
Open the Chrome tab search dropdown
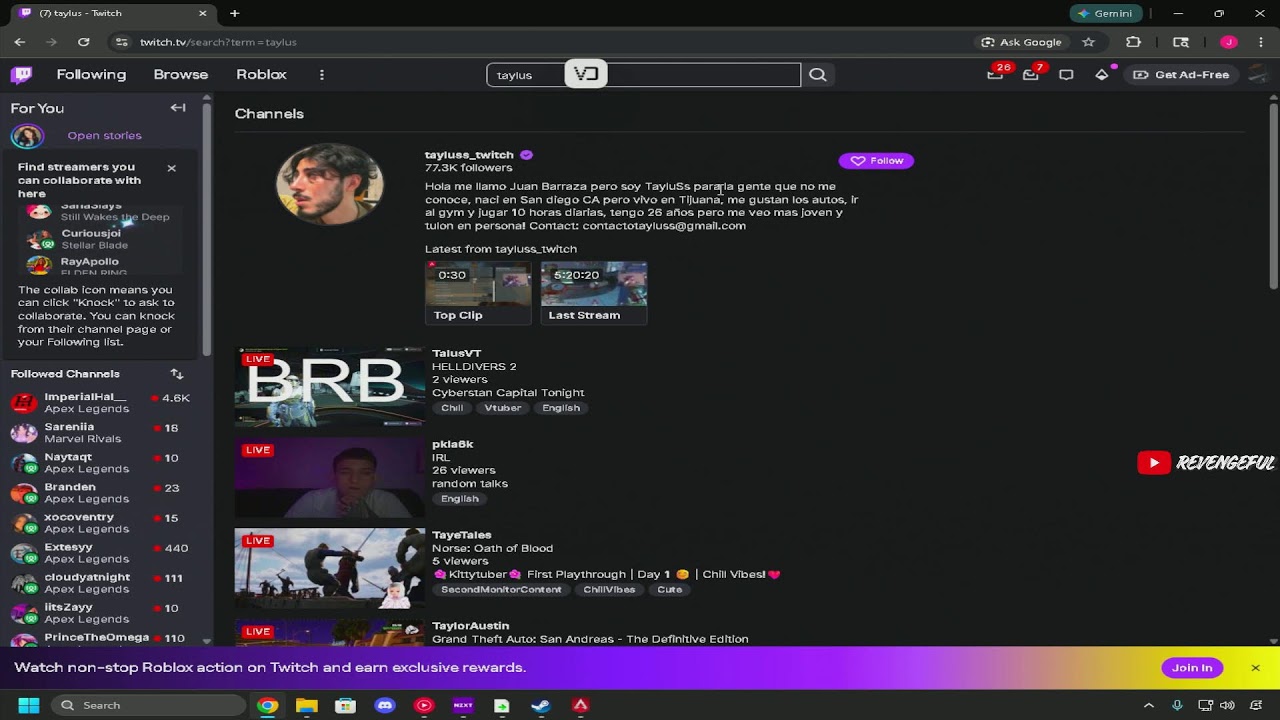tap(20, 13)
